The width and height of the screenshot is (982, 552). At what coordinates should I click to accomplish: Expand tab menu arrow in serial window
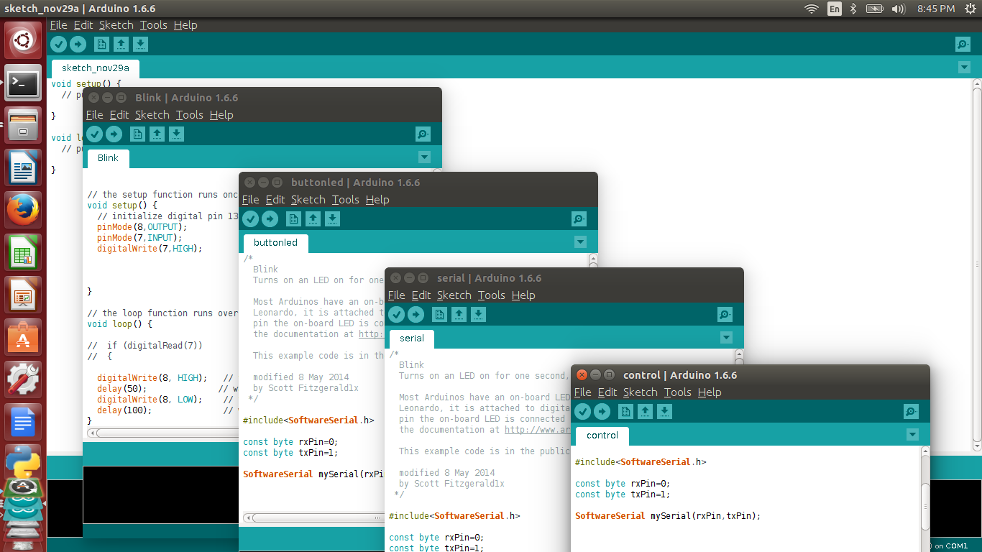click(726, 338)
